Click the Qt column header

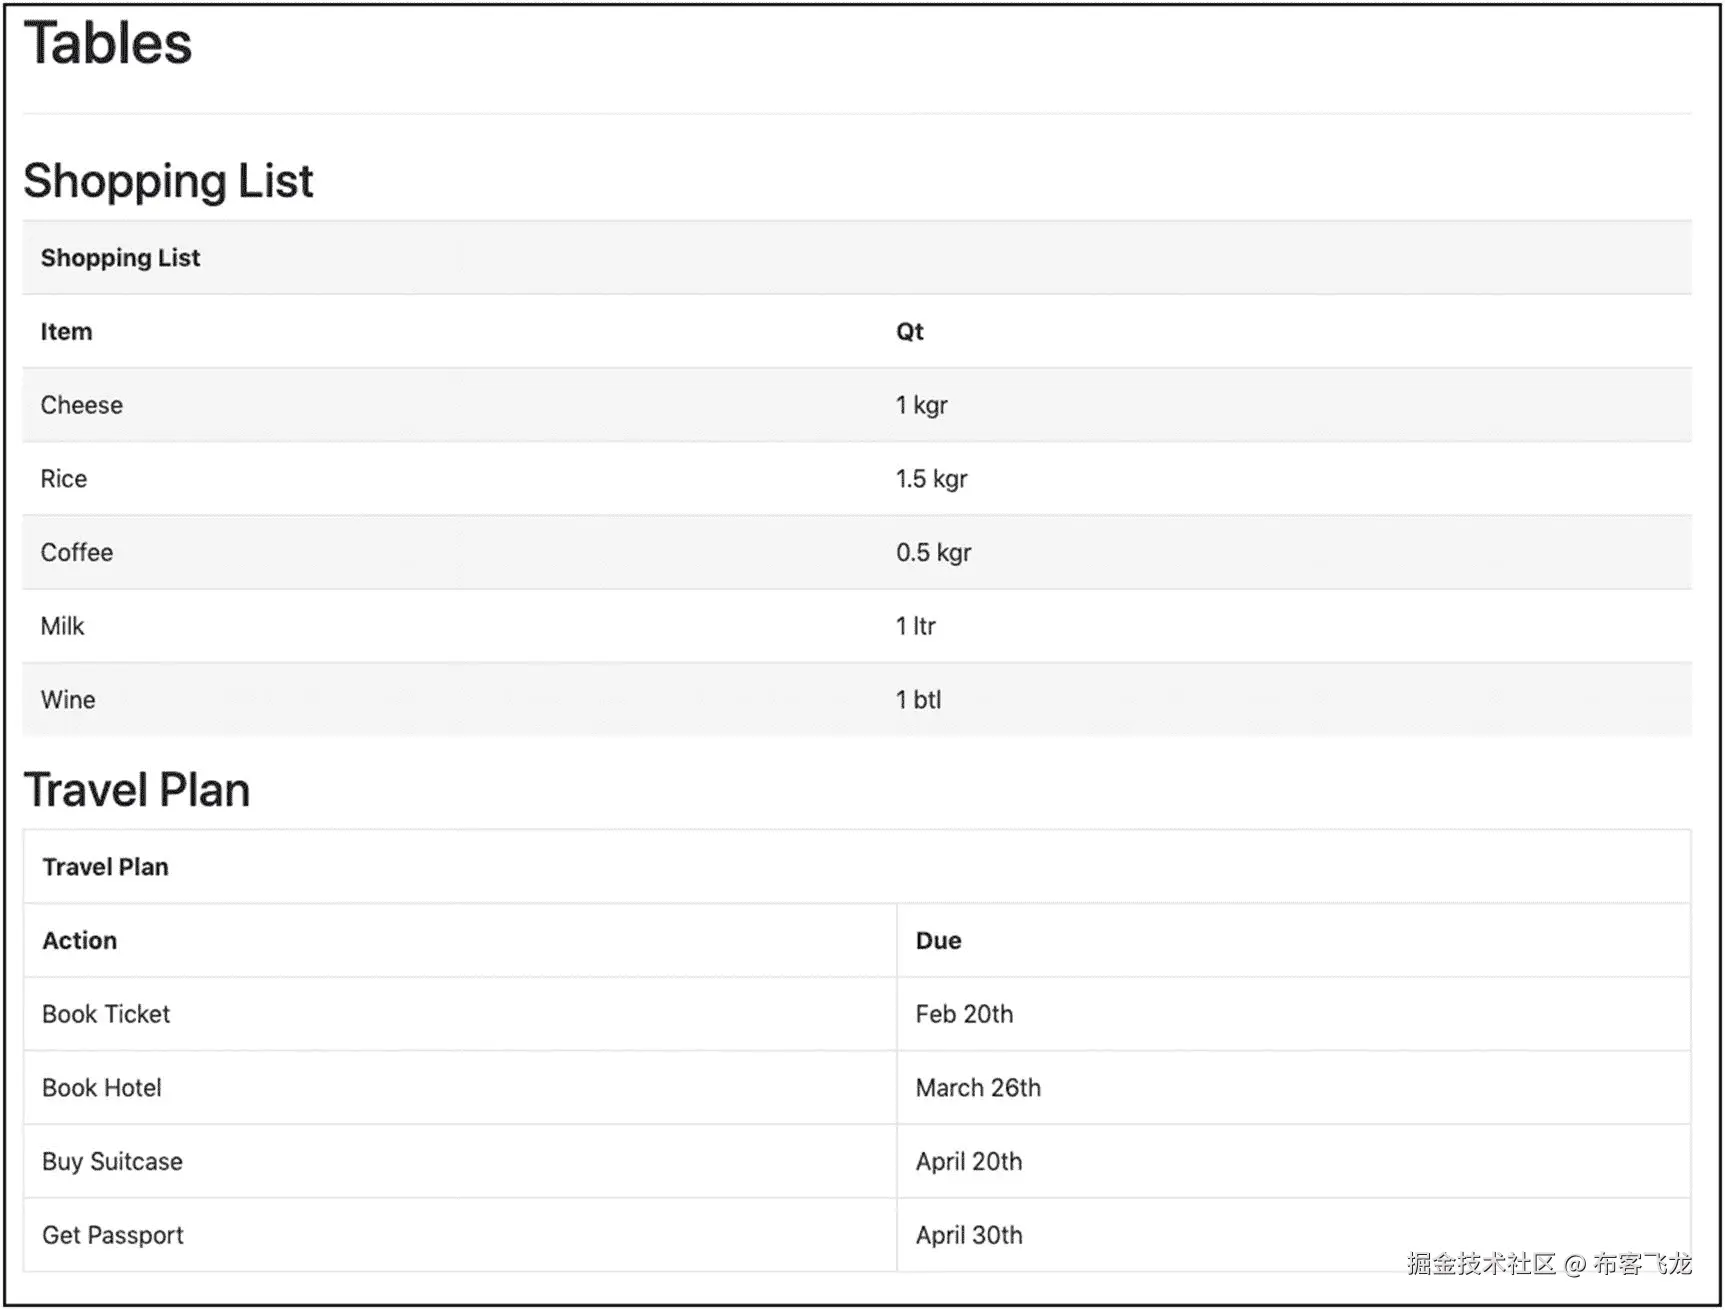909,332
